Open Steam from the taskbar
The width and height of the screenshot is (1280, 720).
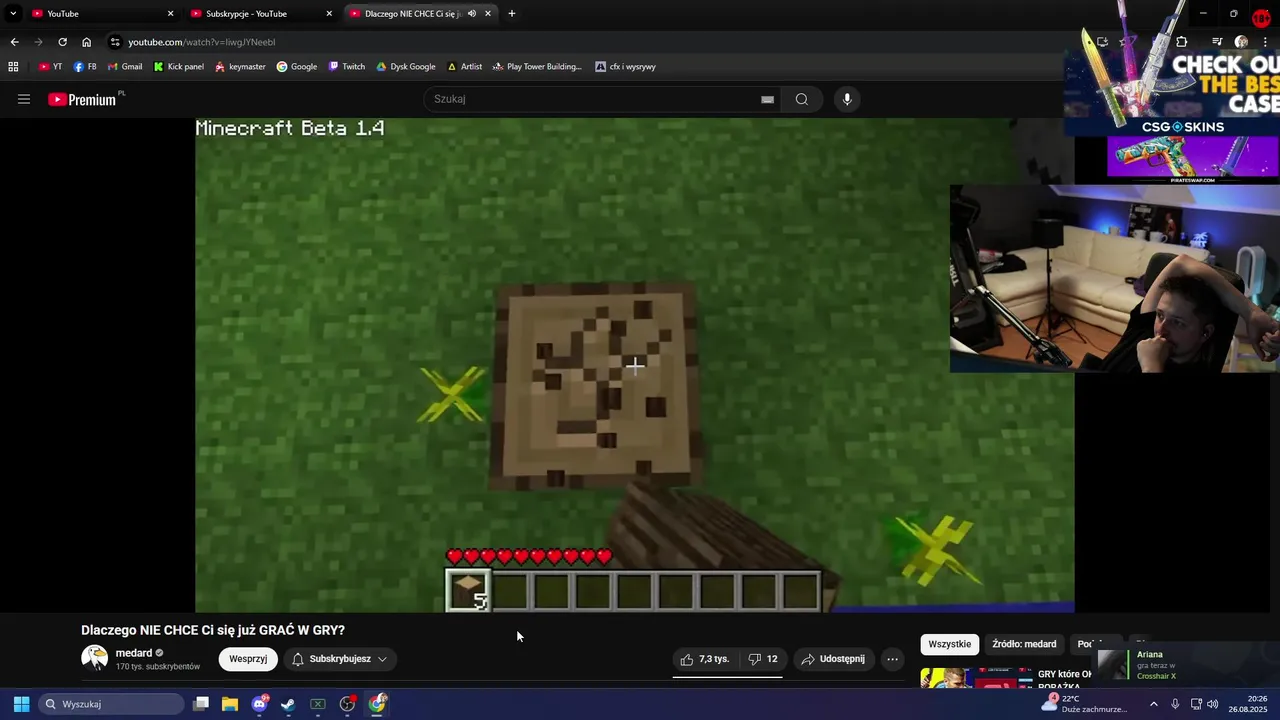[288, 704]
